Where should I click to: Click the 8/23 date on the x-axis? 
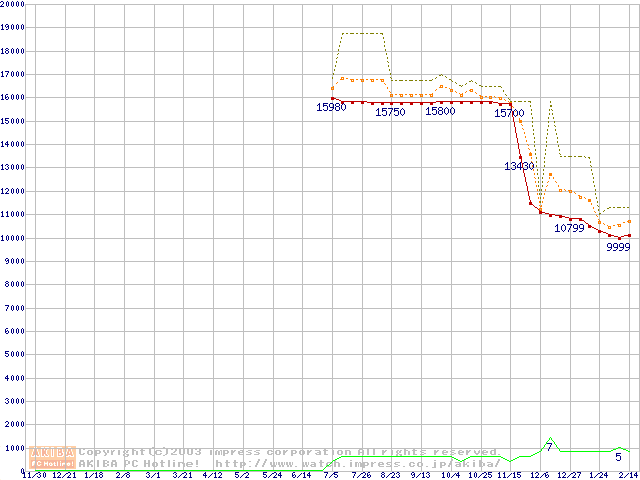coord(390,475)
